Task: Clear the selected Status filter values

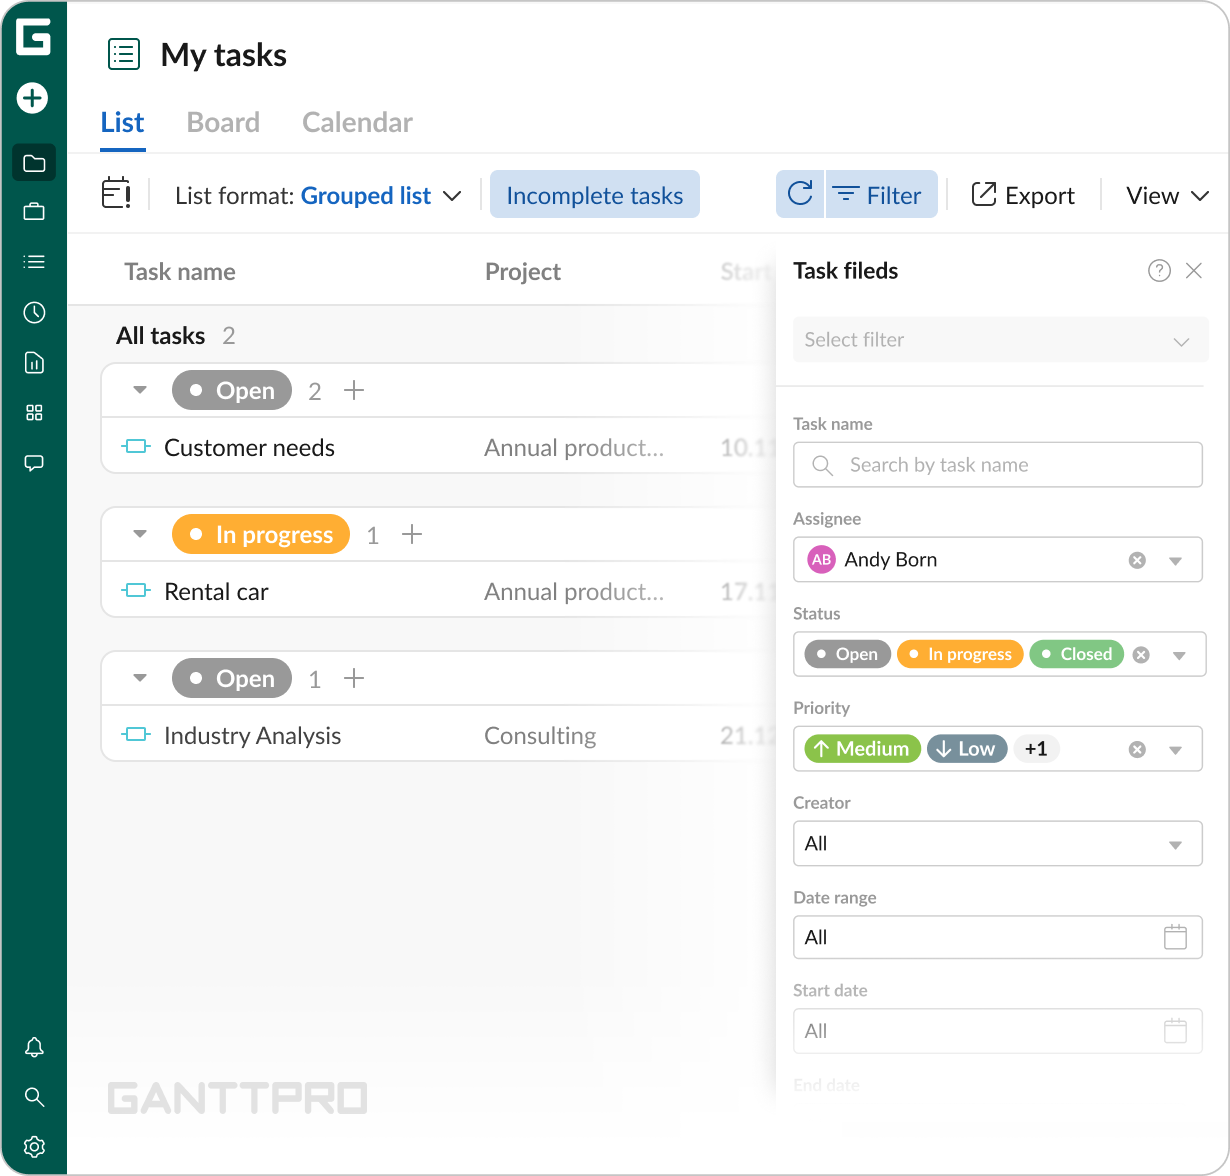Action: pyautogui.click(x=1141, y=655)
